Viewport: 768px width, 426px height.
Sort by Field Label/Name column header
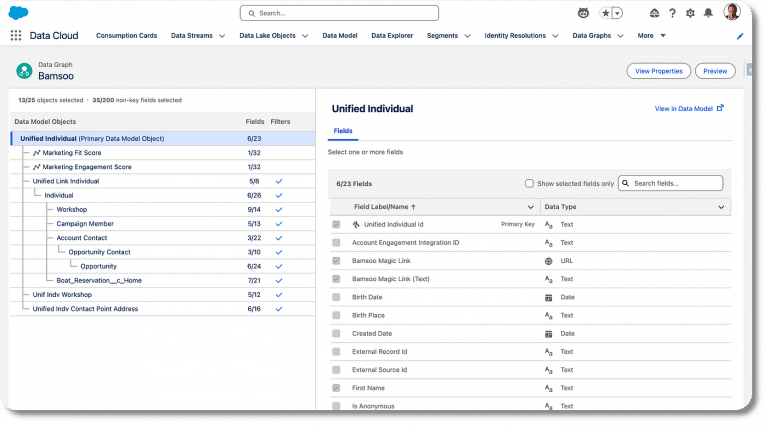point(385,207)
